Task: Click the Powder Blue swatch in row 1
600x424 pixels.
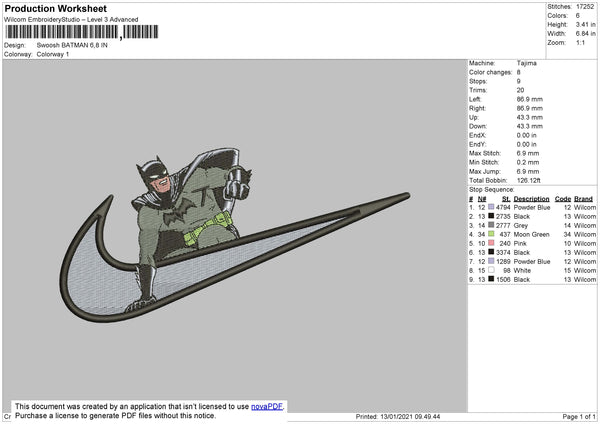Action: coord(491,207)
